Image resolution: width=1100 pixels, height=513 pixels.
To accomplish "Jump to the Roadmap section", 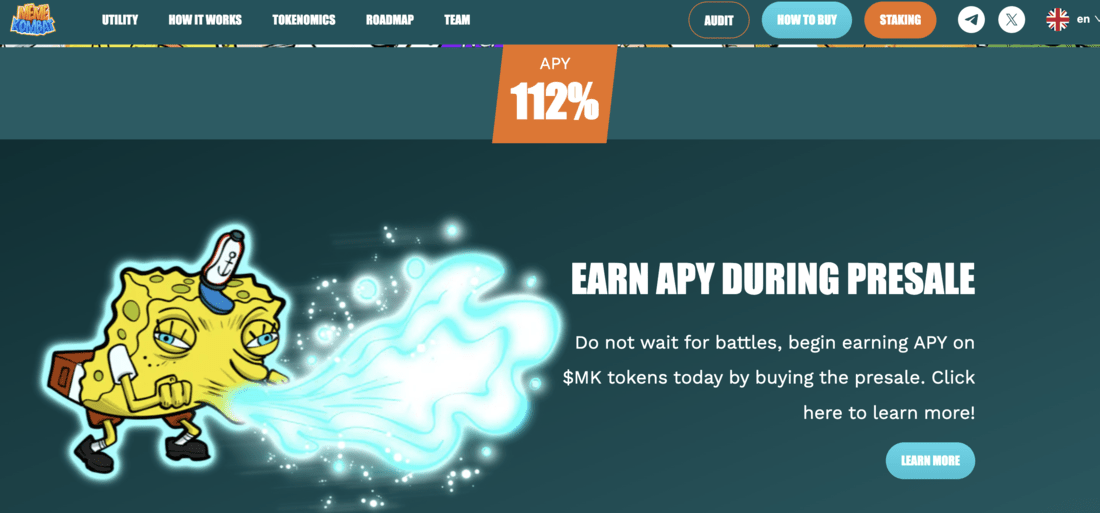I will [390, 20].
